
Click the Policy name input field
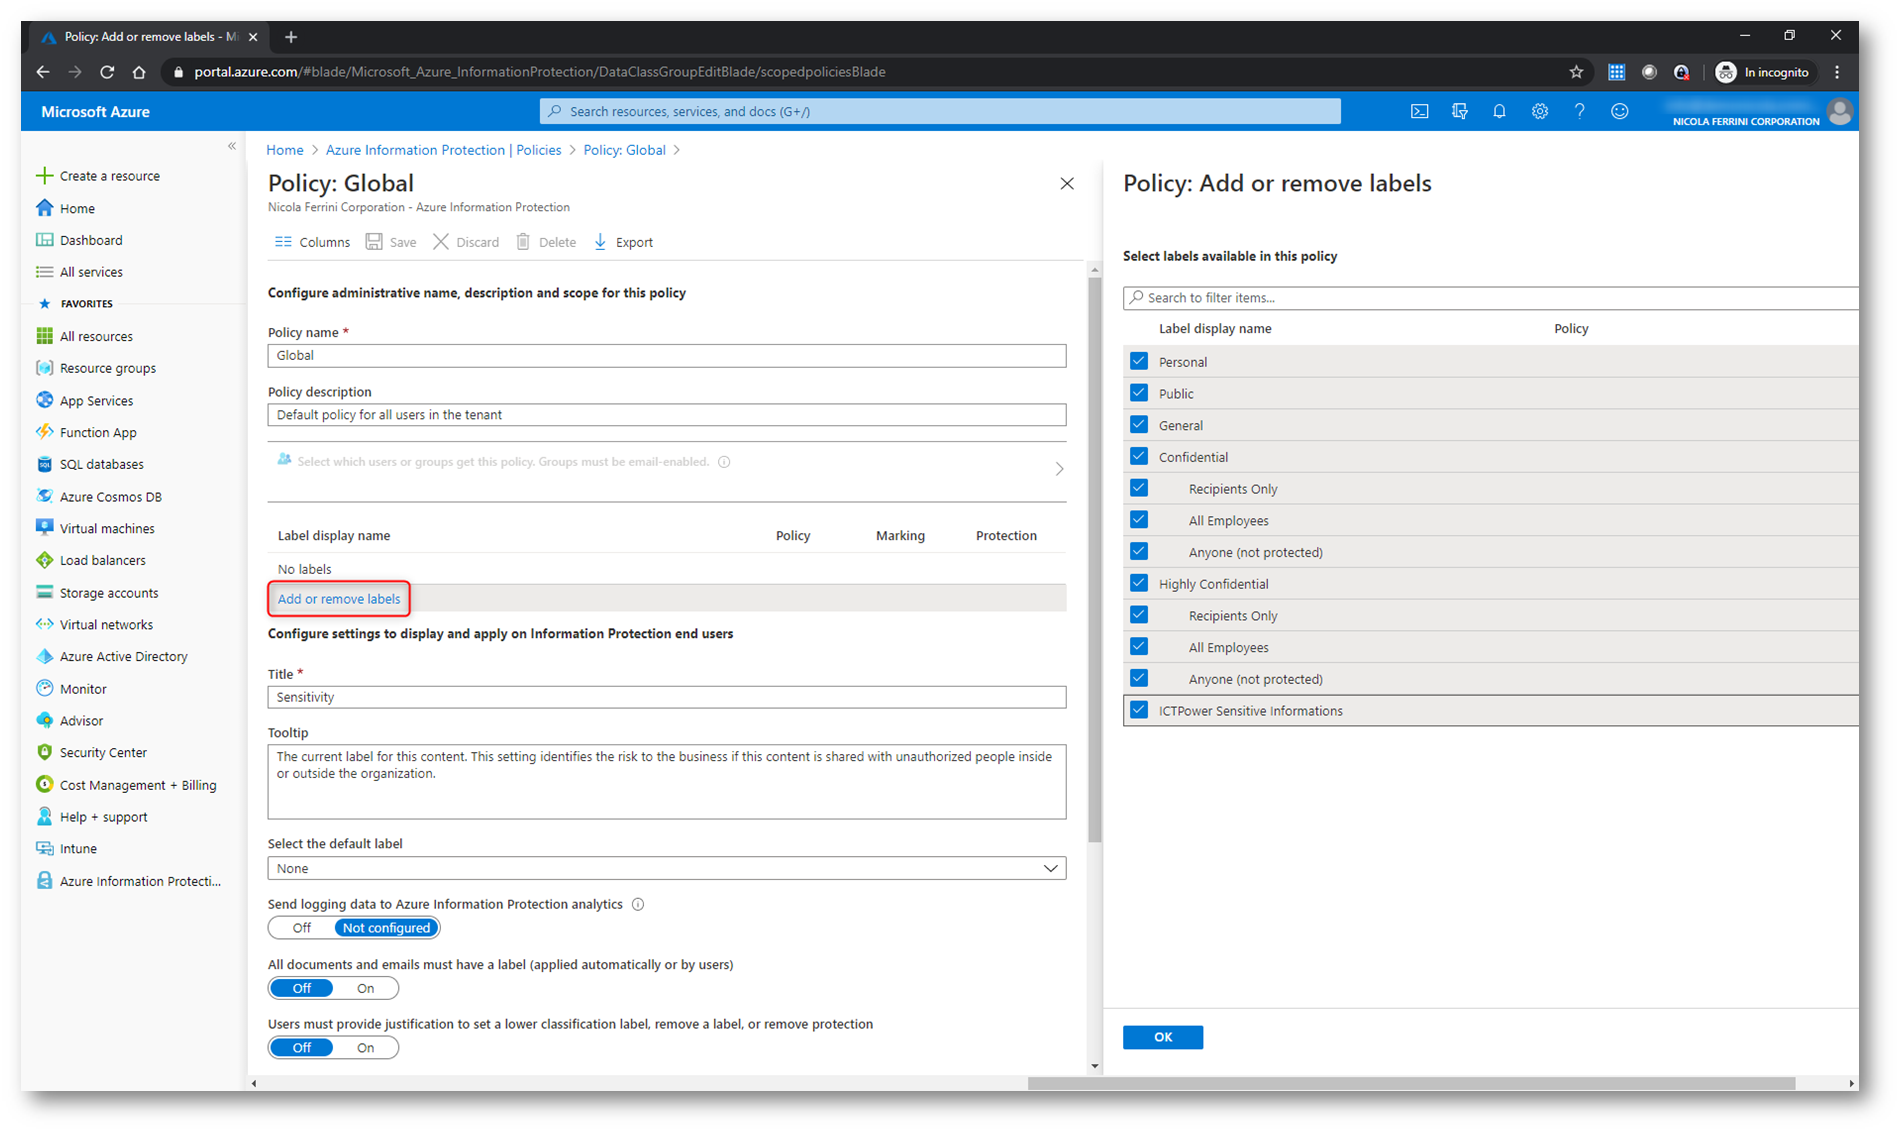(666, 355)
